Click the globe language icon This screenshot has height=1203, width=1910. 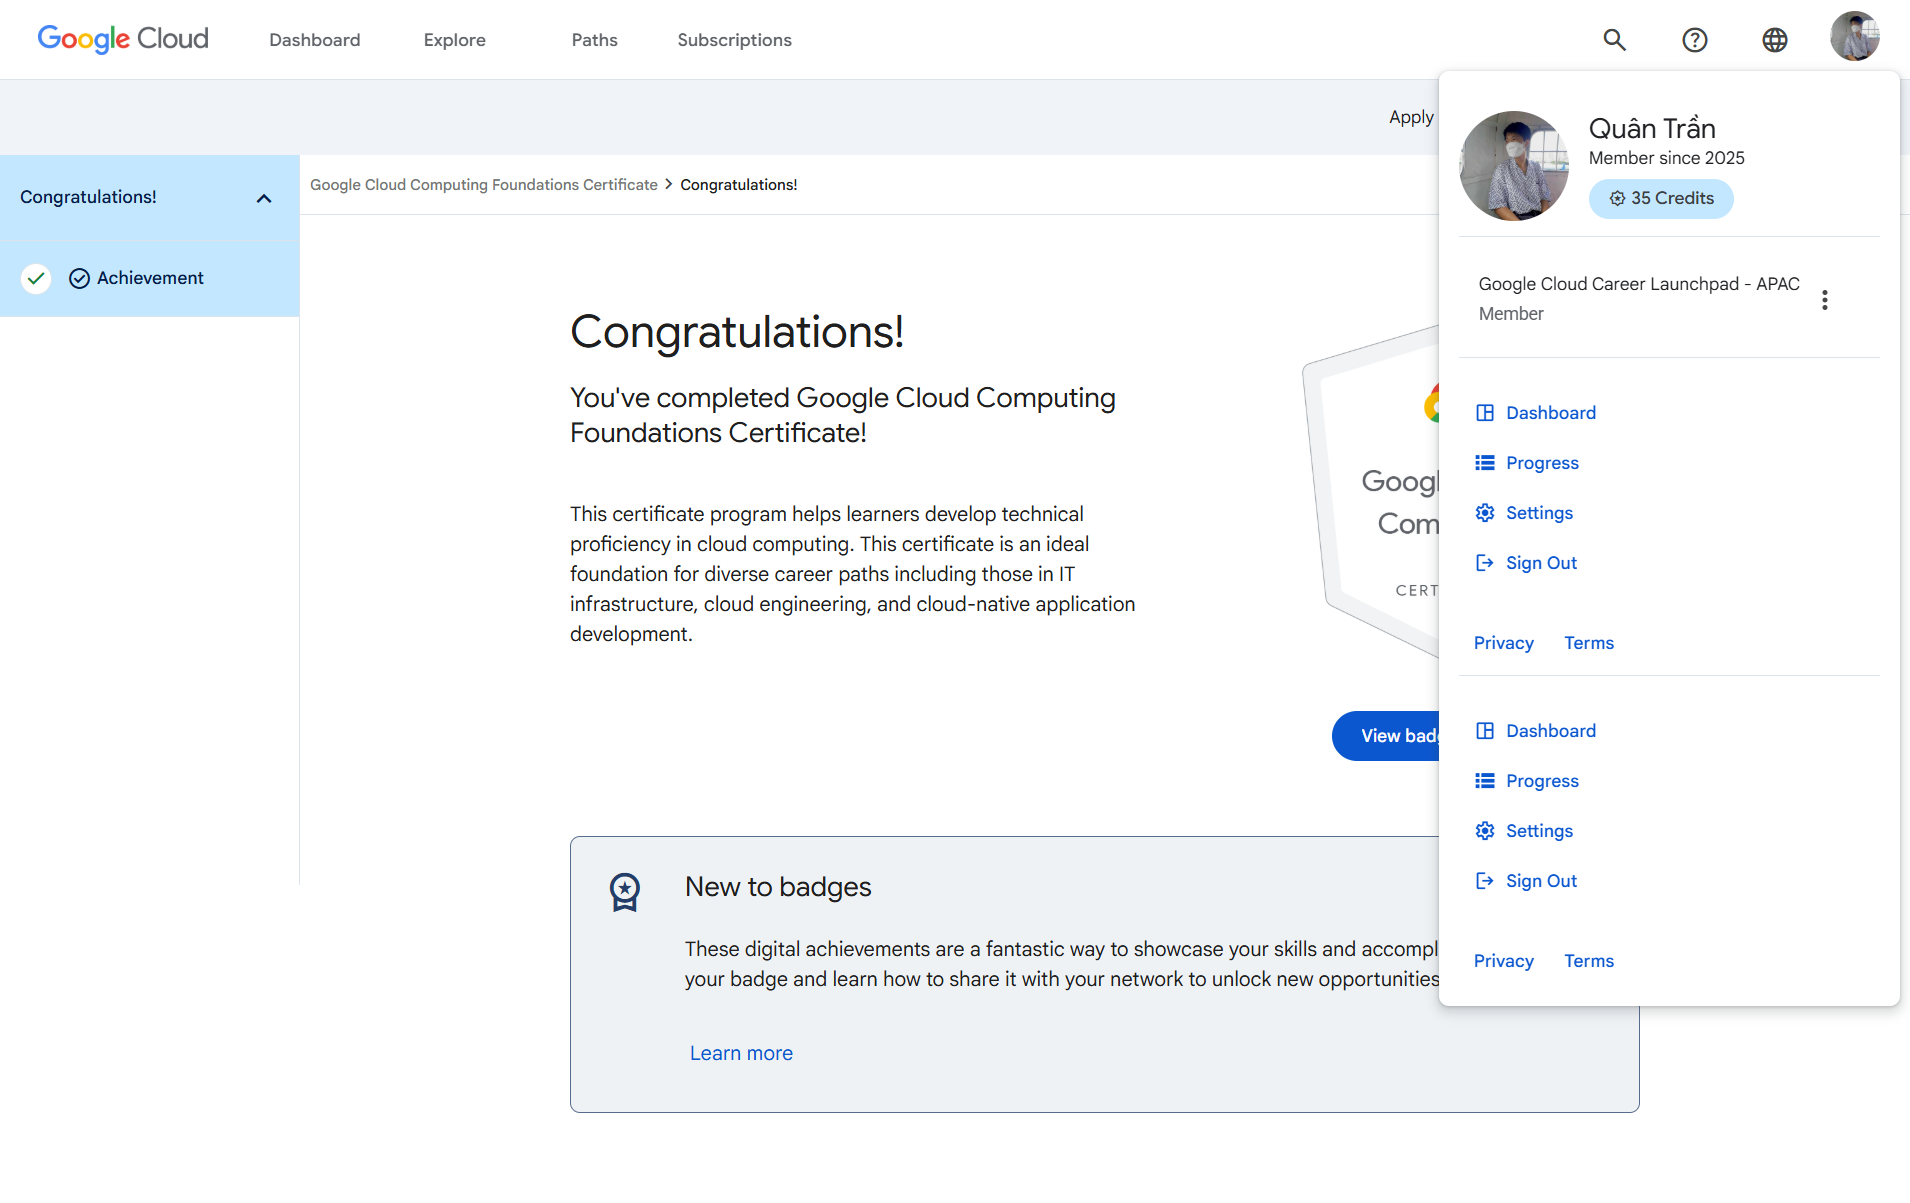1774,40
